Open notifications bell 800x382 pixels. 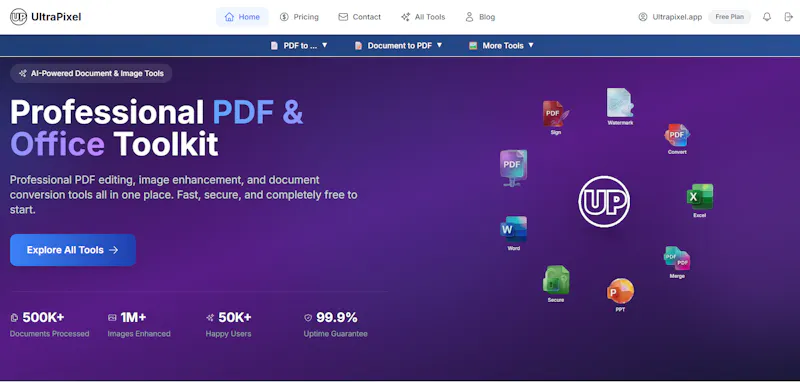coord(767,17)
